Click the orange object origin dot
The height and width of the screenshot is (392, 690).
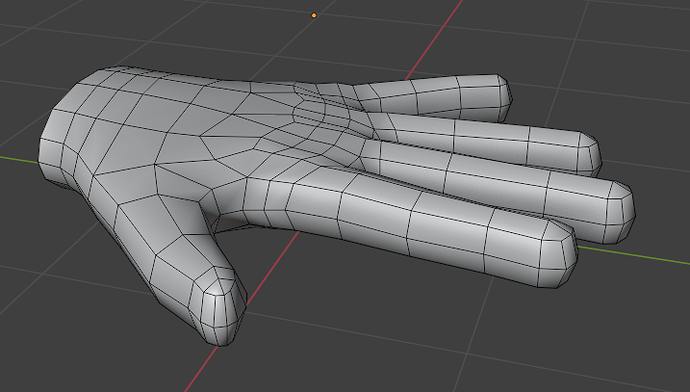[x=314, y=15]
